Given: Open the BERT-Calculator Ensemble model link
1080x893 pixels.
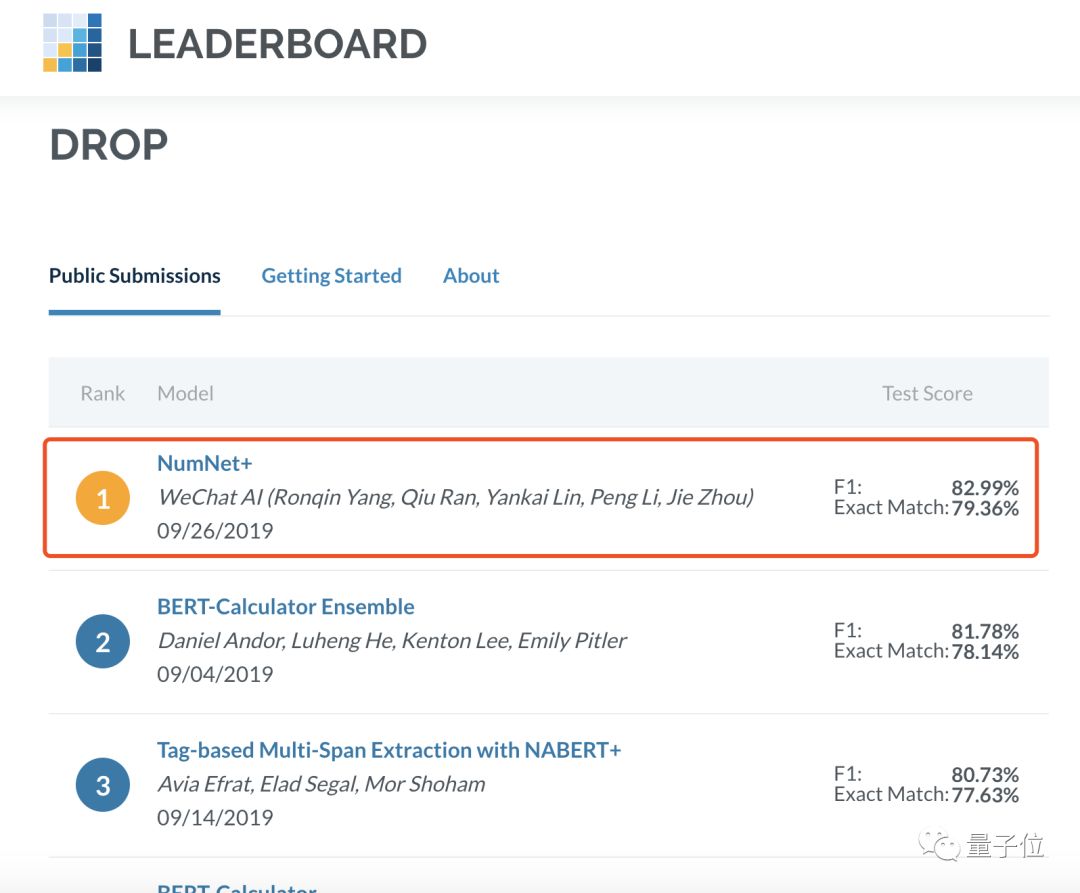Looking at the screenshot, I should click(286, 607).
